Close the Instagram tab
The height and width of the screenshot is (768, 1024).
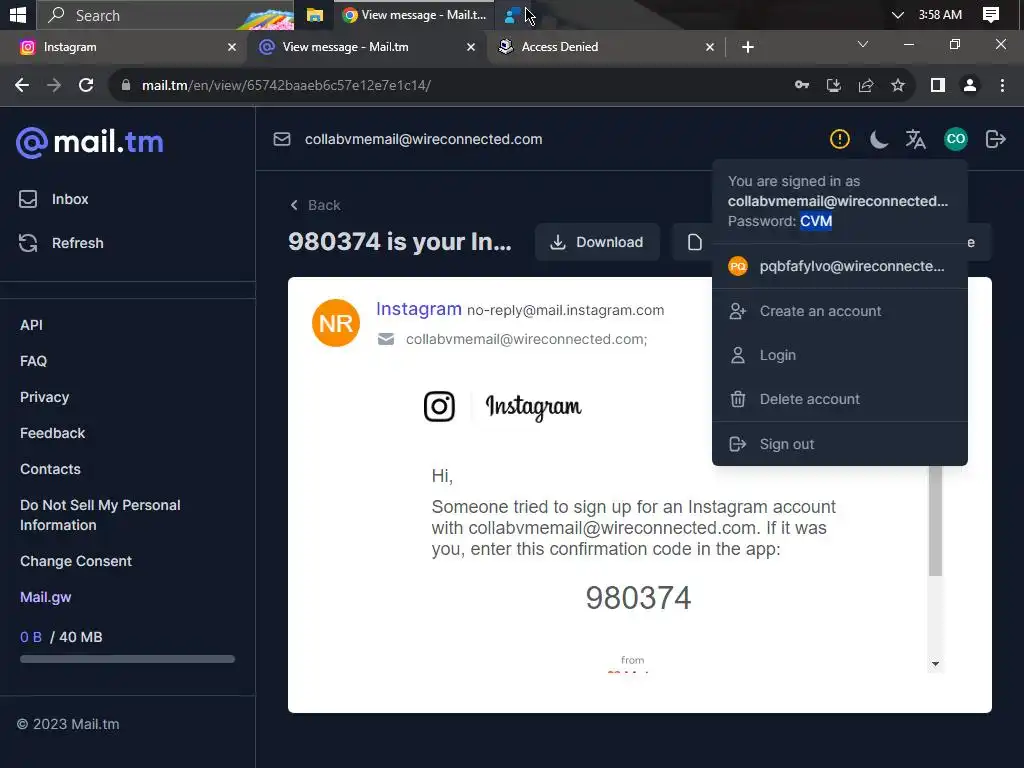pos(232,47)
